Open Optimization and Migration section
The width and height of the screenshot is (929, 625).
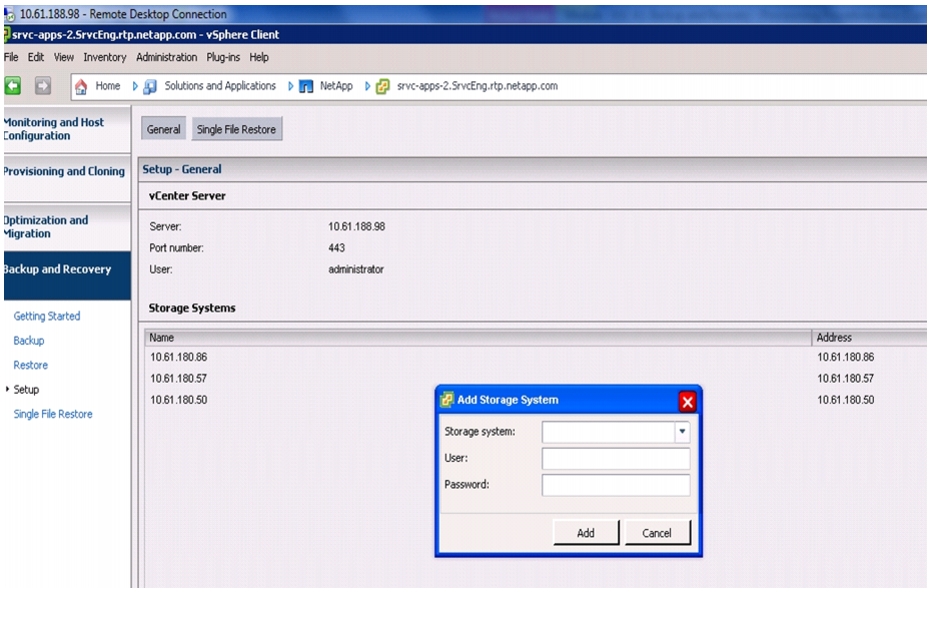point(67,227)
